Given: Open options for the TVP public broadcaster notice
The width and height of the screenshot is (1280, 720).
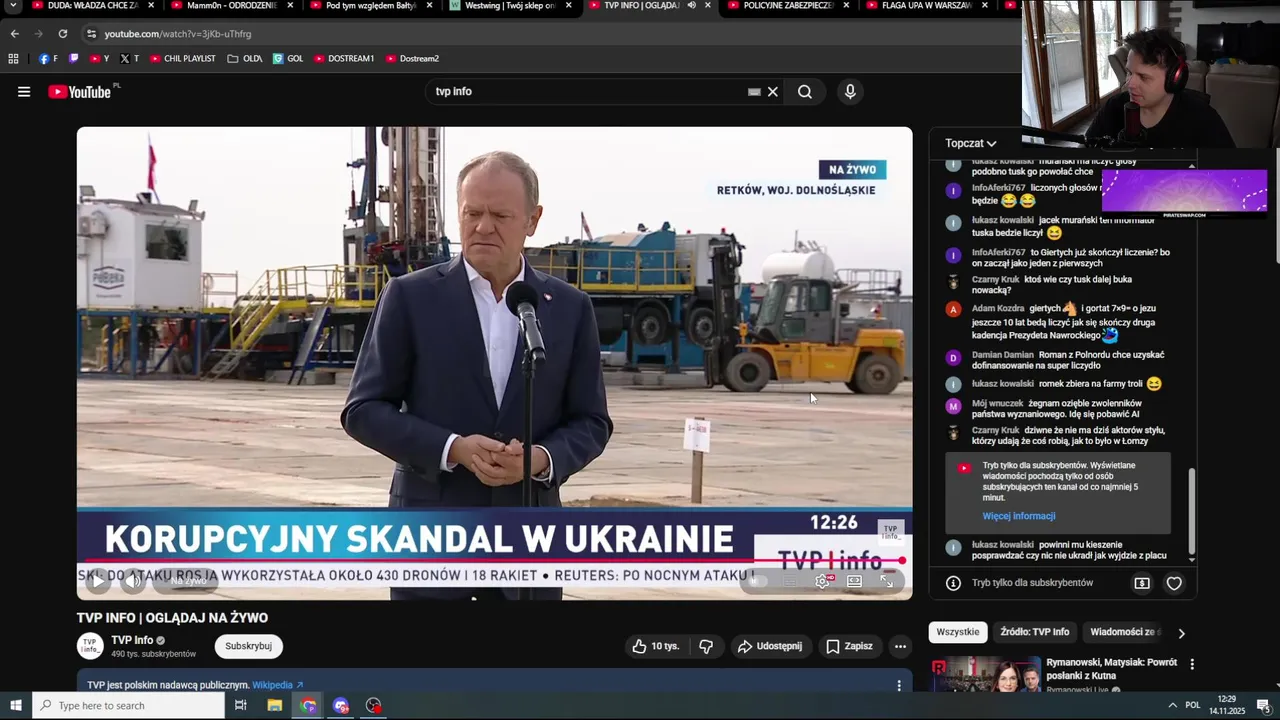Looking at the screenshot, I should [x=898, y=685].
